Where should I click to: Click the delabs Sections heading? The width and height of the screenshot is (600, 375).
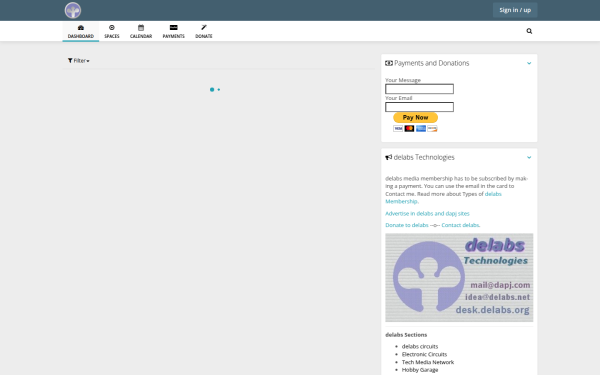pyautogui.click(x=406, y=335)
